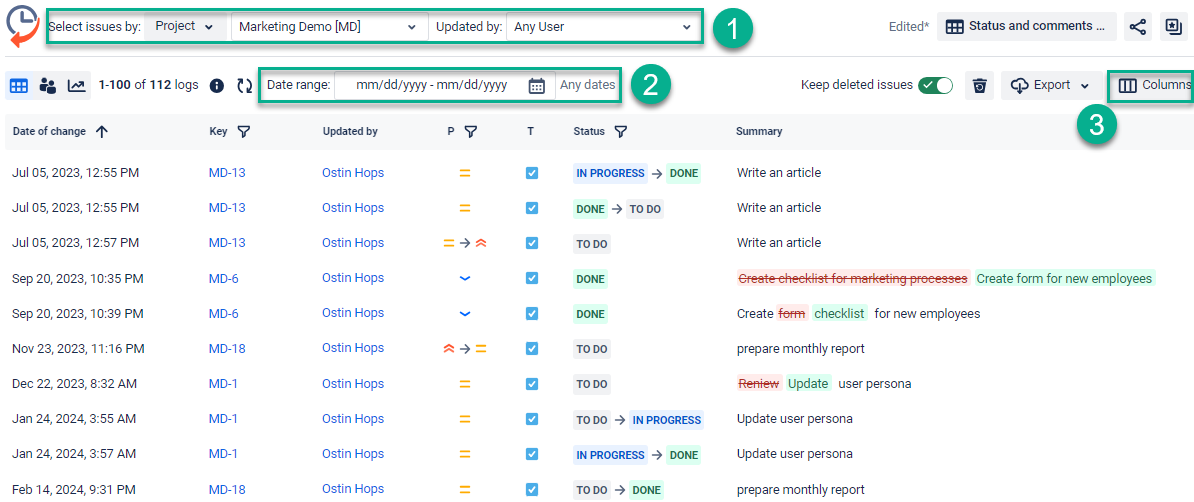
Task: Open the Export menu
Action: [x=1050, y=86]
